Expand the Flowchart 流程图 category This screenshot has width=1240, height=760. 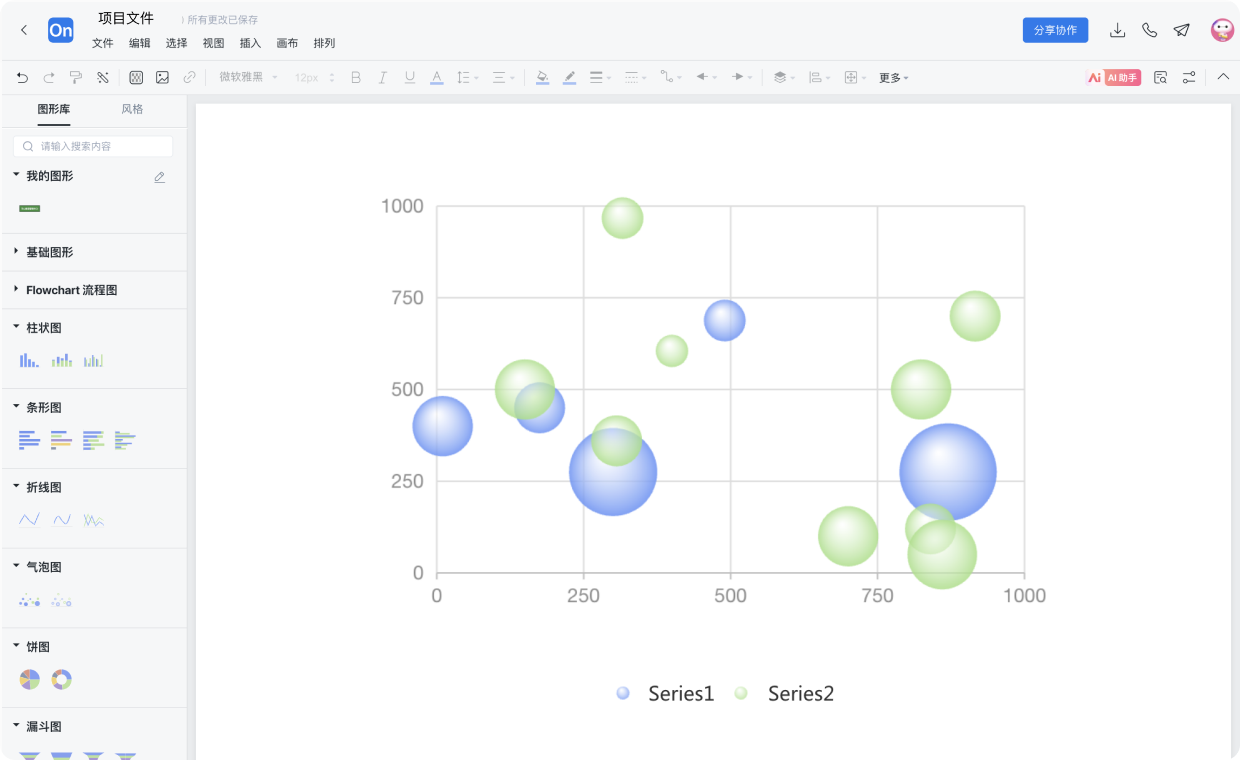pos(71,290)
